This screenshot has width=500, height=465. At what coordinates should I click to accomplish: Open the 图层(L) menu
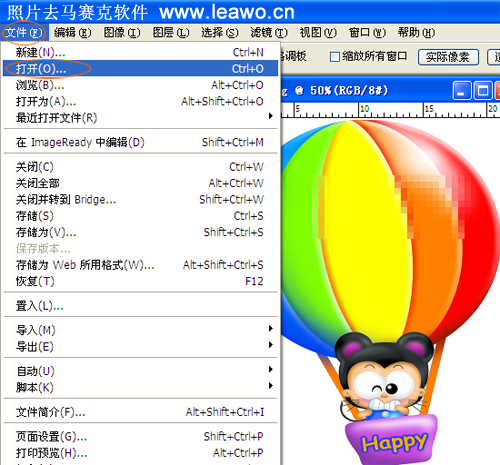point(171,33)
